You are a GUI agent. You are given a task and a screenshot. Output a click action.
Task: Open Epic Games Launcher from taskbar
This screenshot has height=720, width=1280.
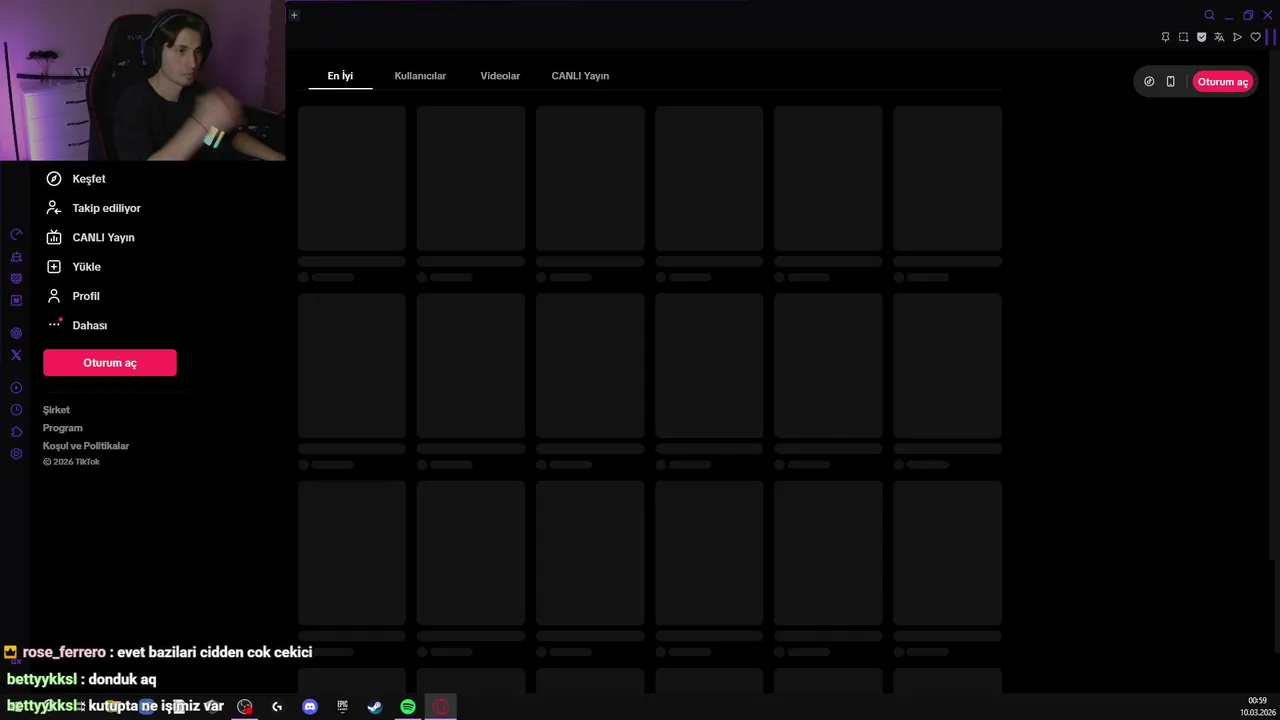pos(343,707)
